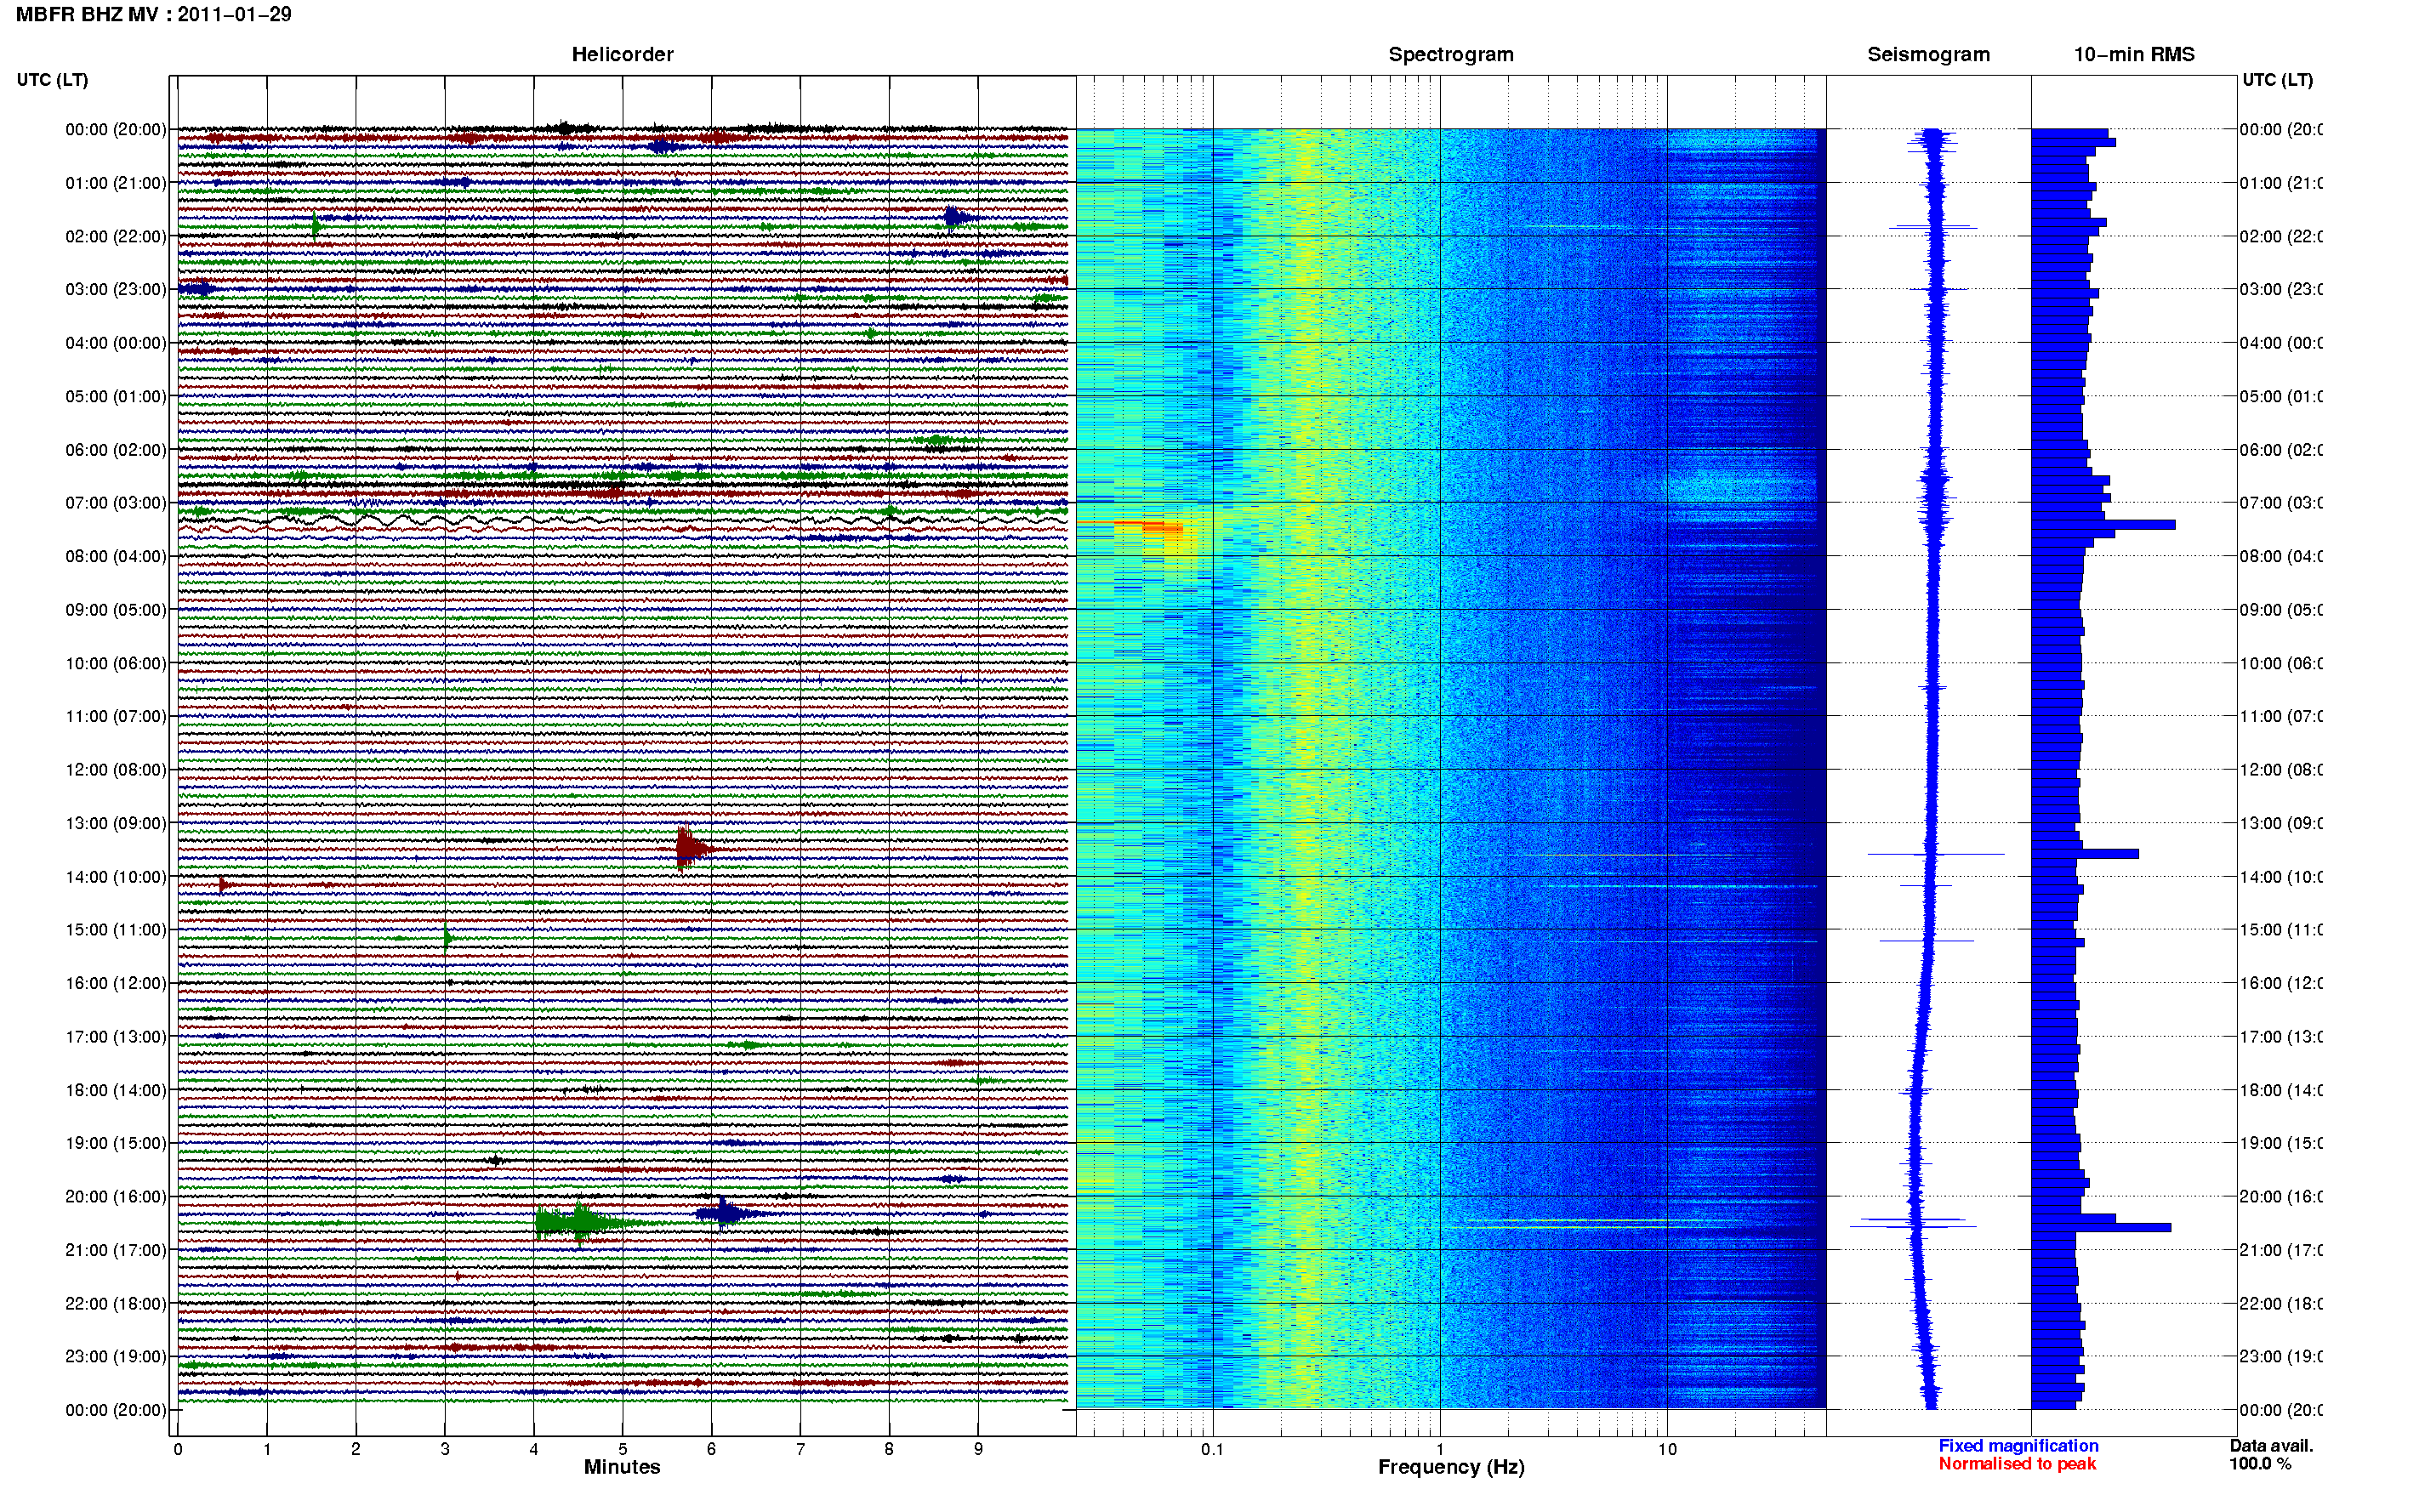
Task: Click the 12:00 (08:00) Helicorder time label
Action: [116, 770]
